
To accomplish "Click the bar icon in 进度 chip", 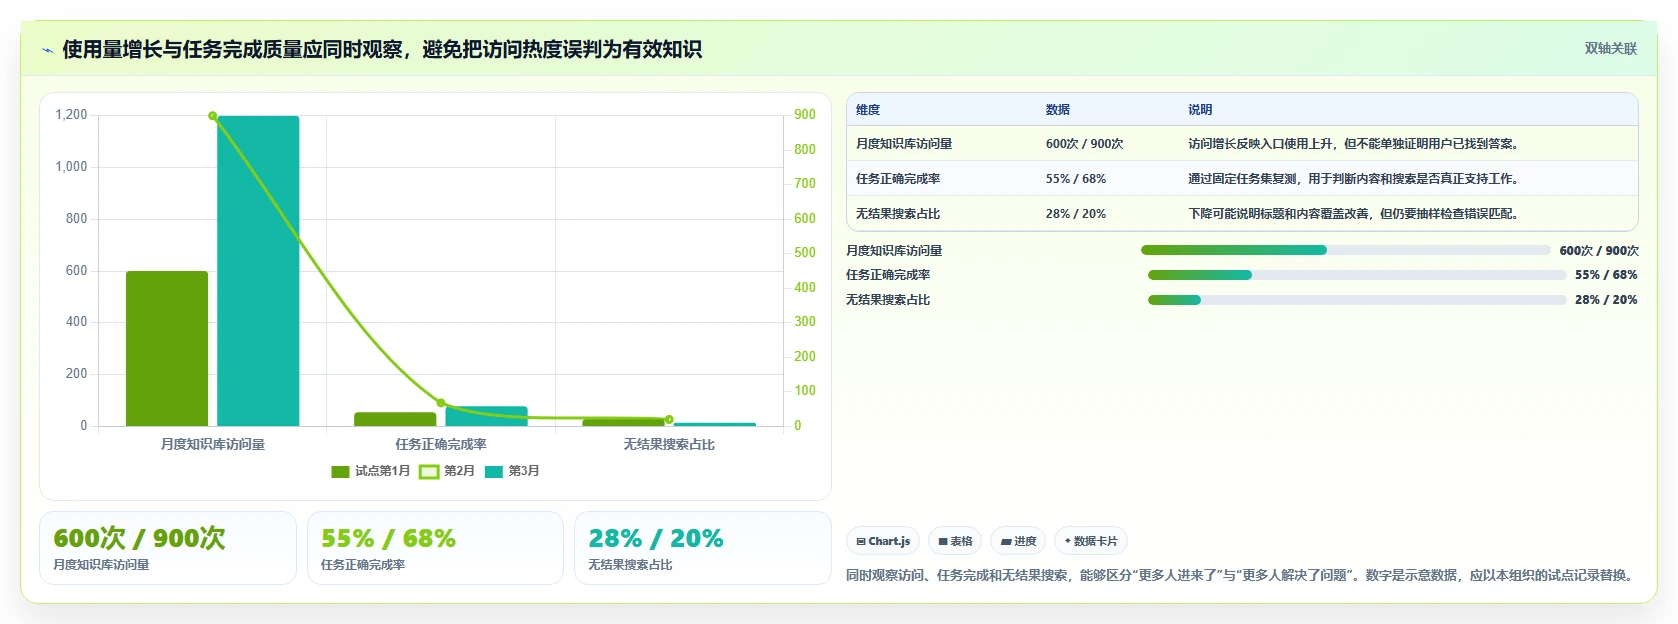I will [x=1006, y=542].
